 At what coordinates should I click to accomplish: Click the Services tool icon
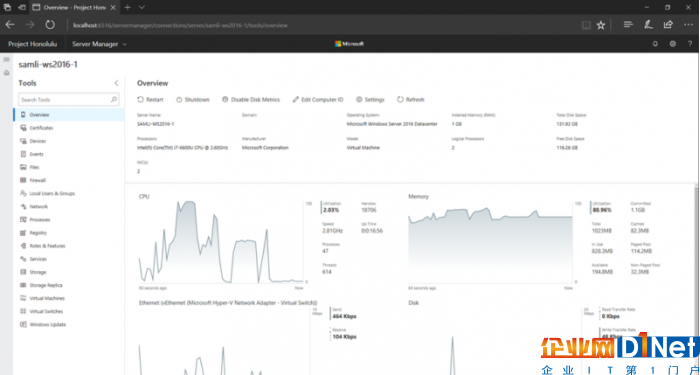tap(23, 259)
